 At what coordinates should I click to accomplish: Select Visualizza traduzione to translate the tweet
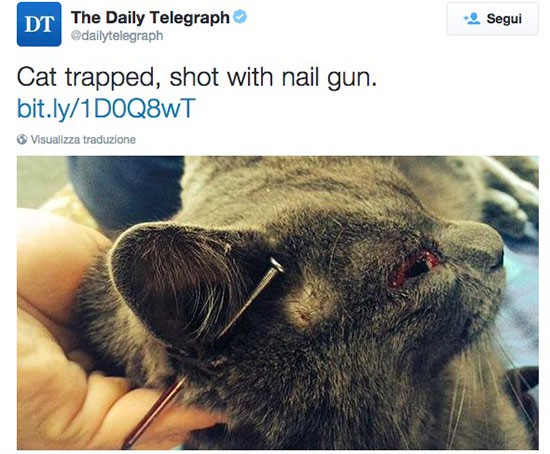coord(83,139)
